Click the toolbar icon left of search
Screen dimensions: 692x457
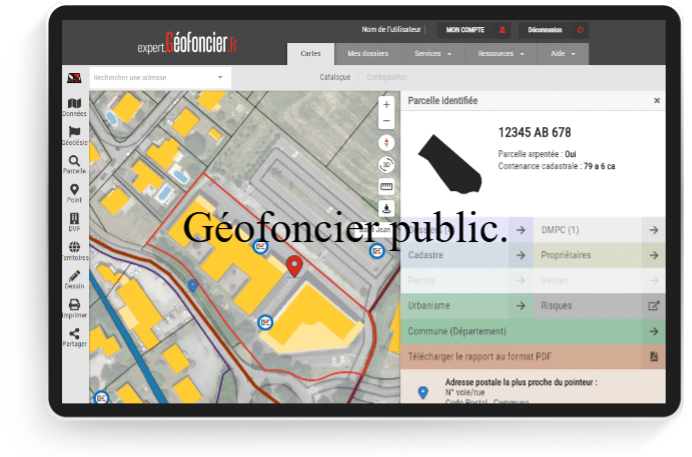(x=74, y=78)
